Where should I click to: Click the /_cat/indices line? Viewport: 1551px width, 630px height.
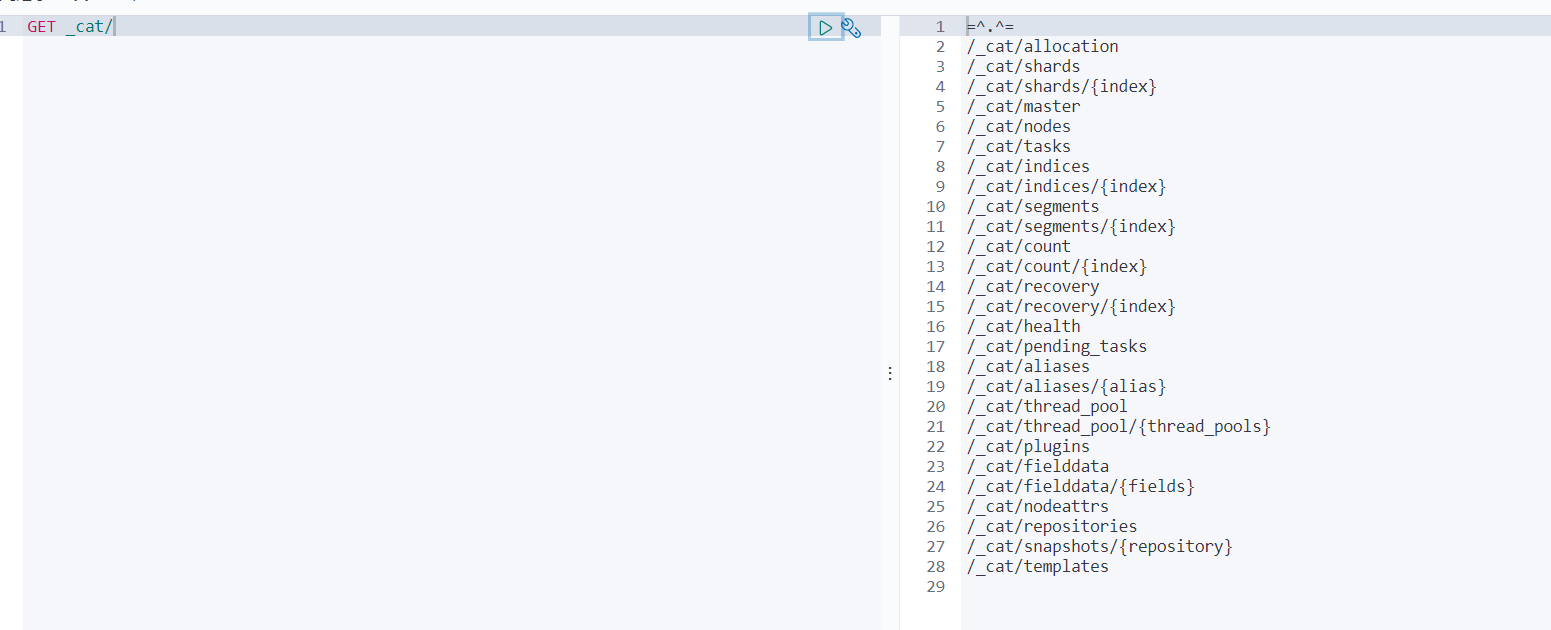1028,167
